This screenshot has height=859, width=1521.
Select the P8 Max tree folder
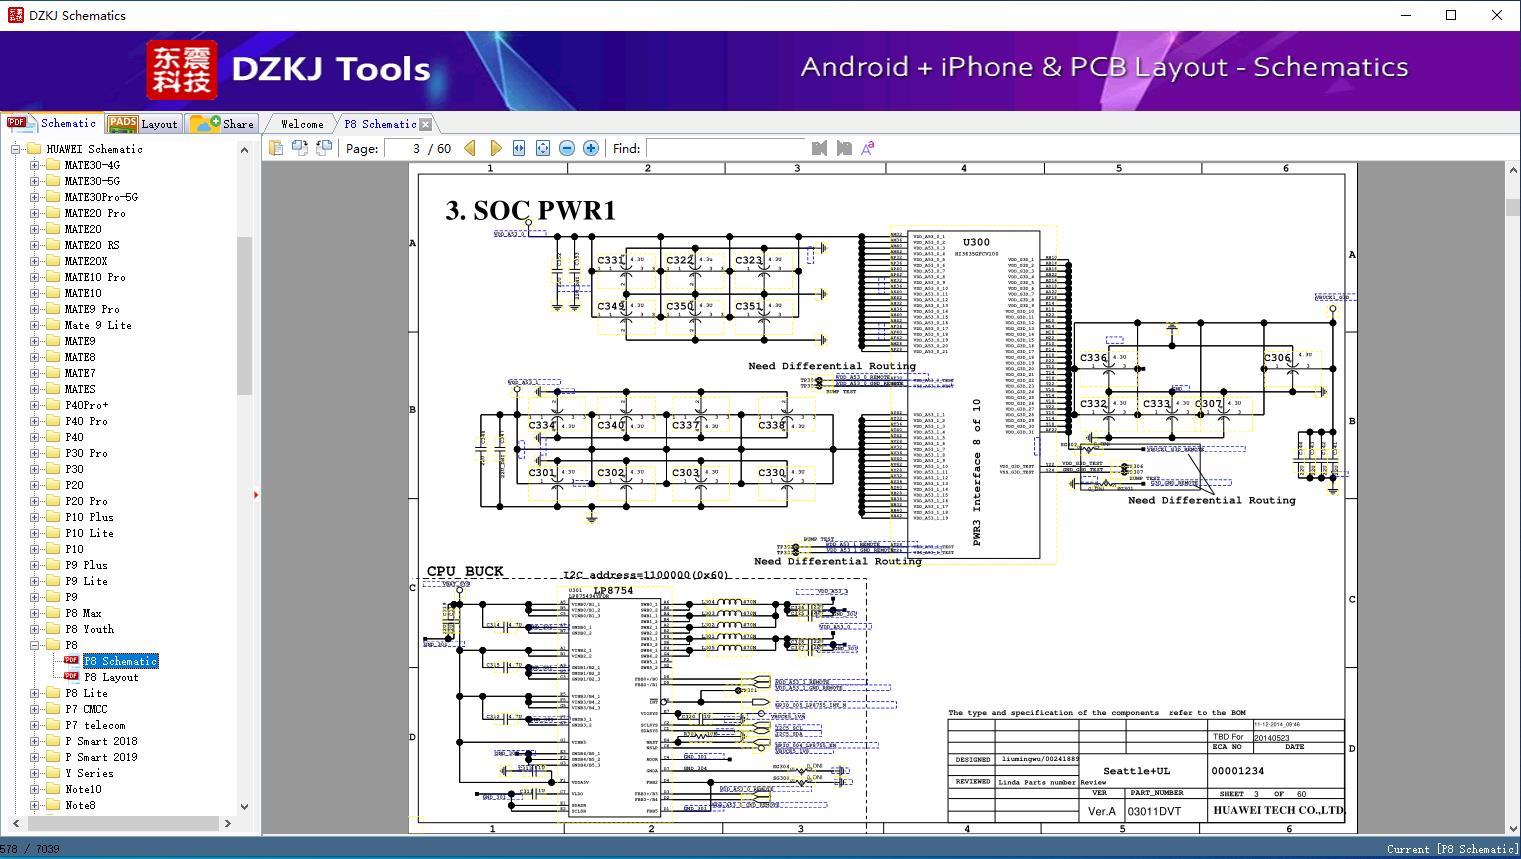tap(84, 613)
